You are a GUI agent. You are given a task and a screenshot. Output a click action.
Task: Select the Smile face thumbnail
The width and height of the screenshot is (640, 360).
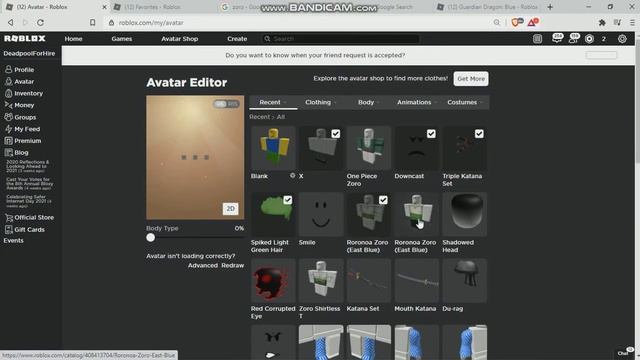point(321,214)
